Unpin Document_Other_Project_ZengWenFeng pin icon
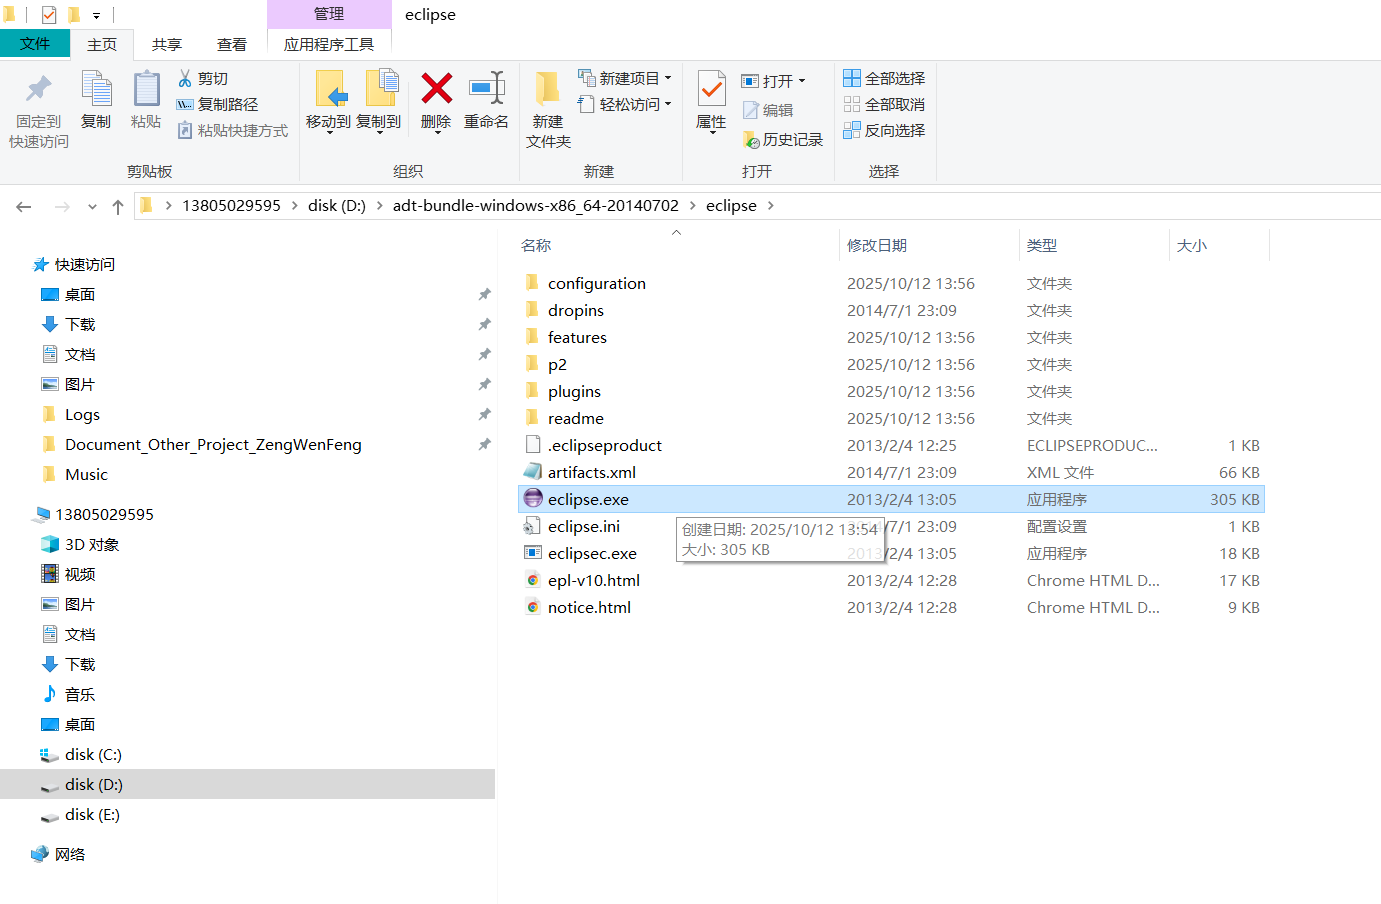Image resolution: width=1381 pixels, height=904 pixels. 484,444
